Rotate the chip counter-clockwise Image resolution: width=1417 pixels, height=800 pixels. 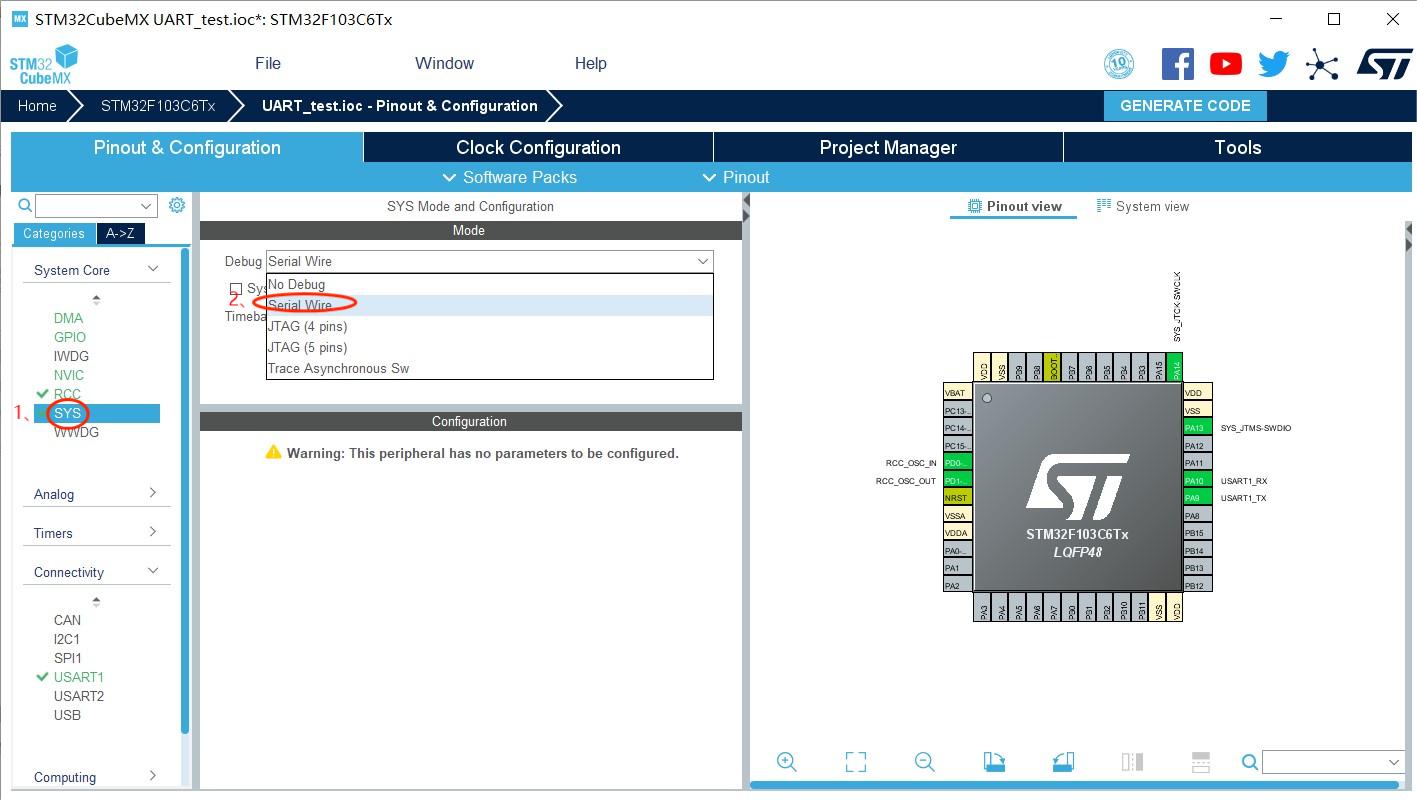click(1063, 762)
